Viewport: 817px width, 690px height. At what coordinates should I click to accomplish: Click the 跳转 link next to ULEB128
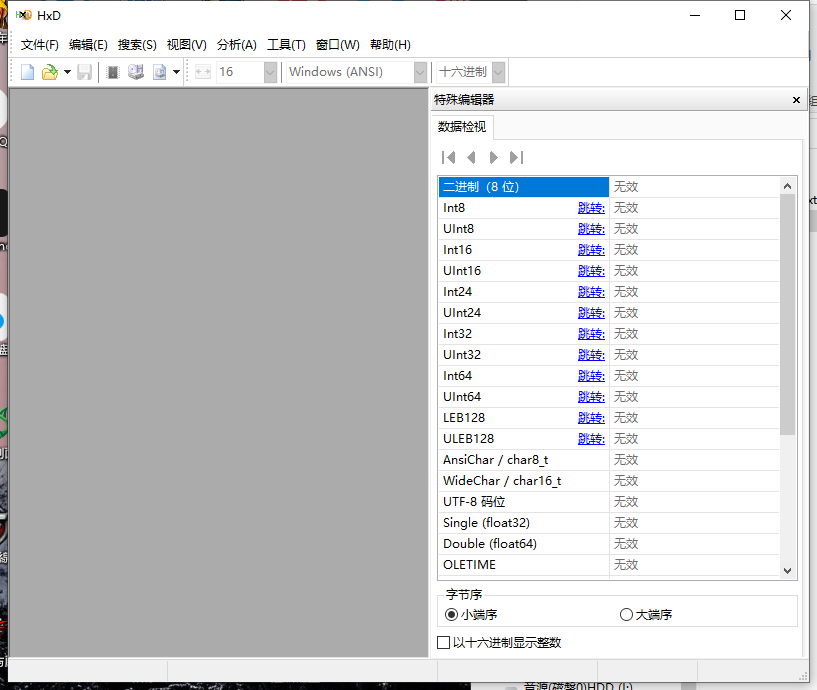(591, 438)
